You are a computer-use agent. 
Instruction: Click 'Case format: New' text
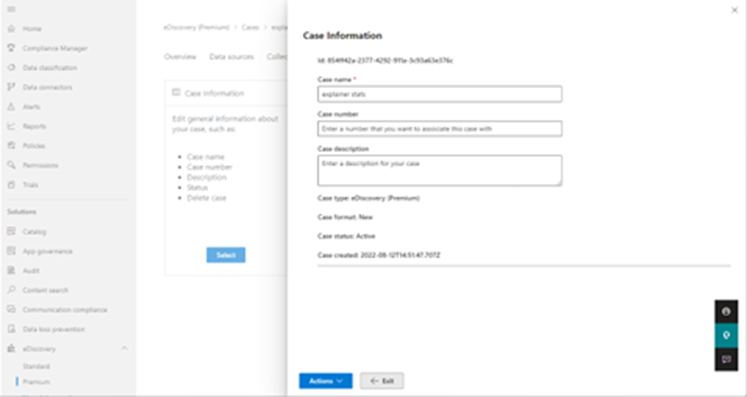click(x=345, y=217)
